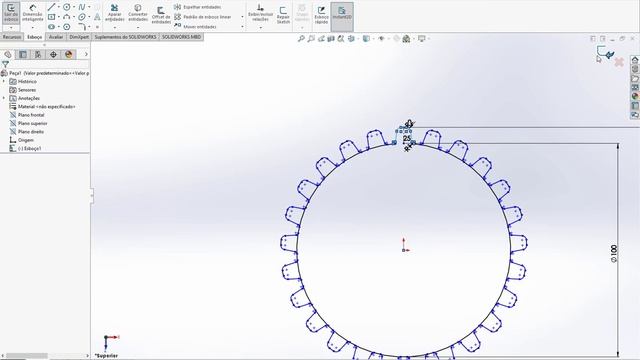Viewport: 640px width, 360px height.
Task: Click the Repair Sketch tool
Action: [283, 15]
